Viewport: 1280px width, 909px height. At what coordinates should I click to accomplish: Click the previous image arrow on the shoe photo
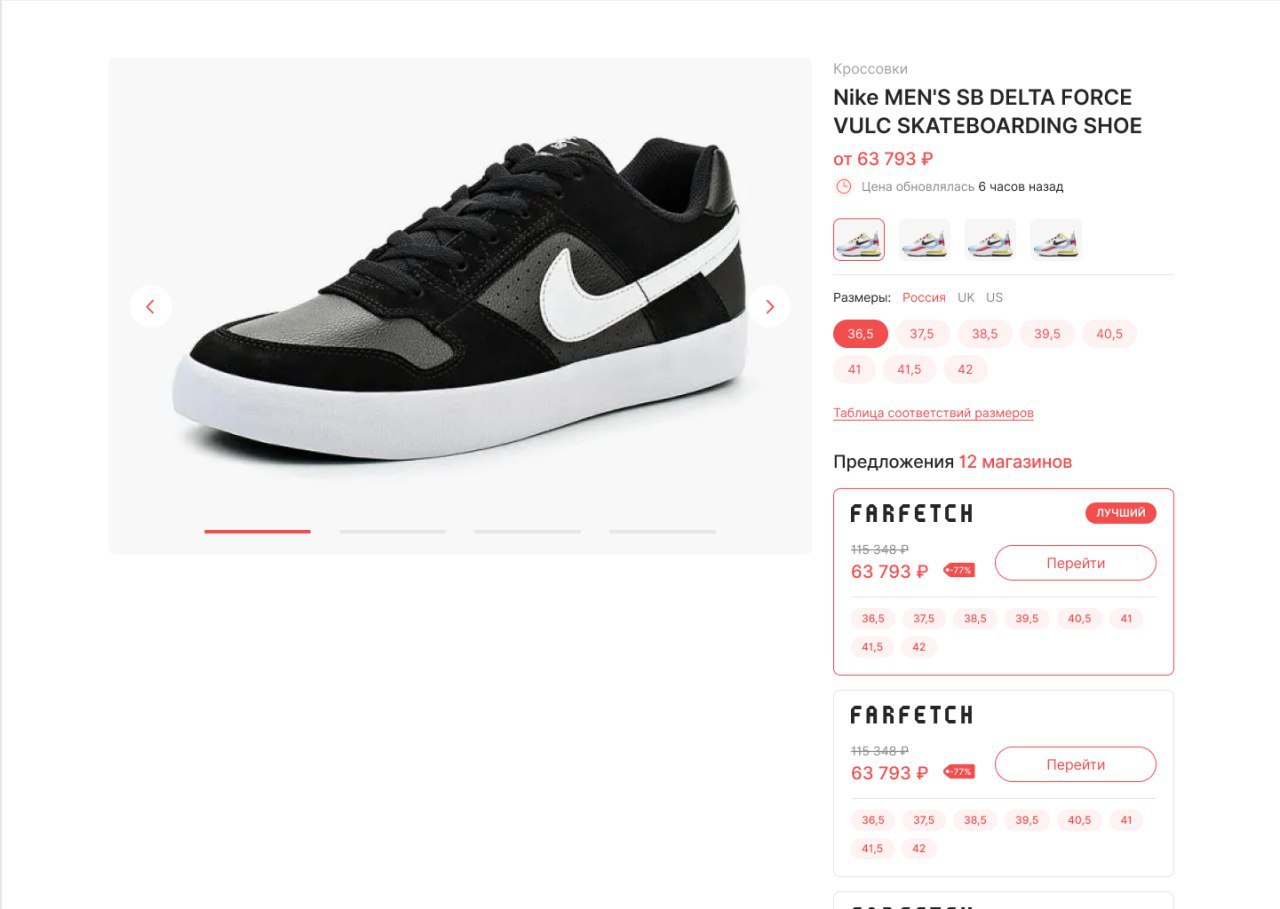pos(151,307)
